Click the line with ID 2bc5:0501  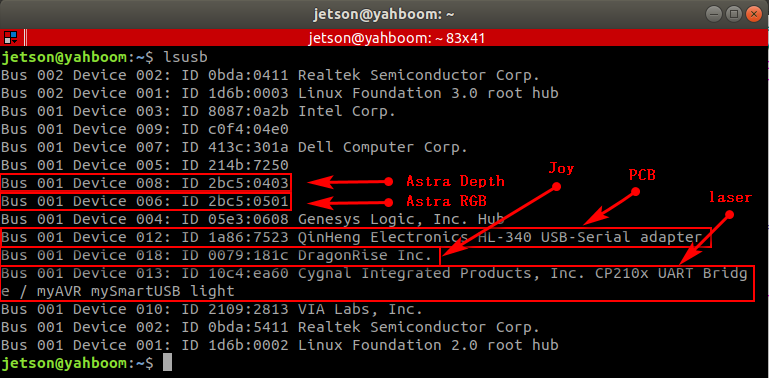(x=146, y=201)
